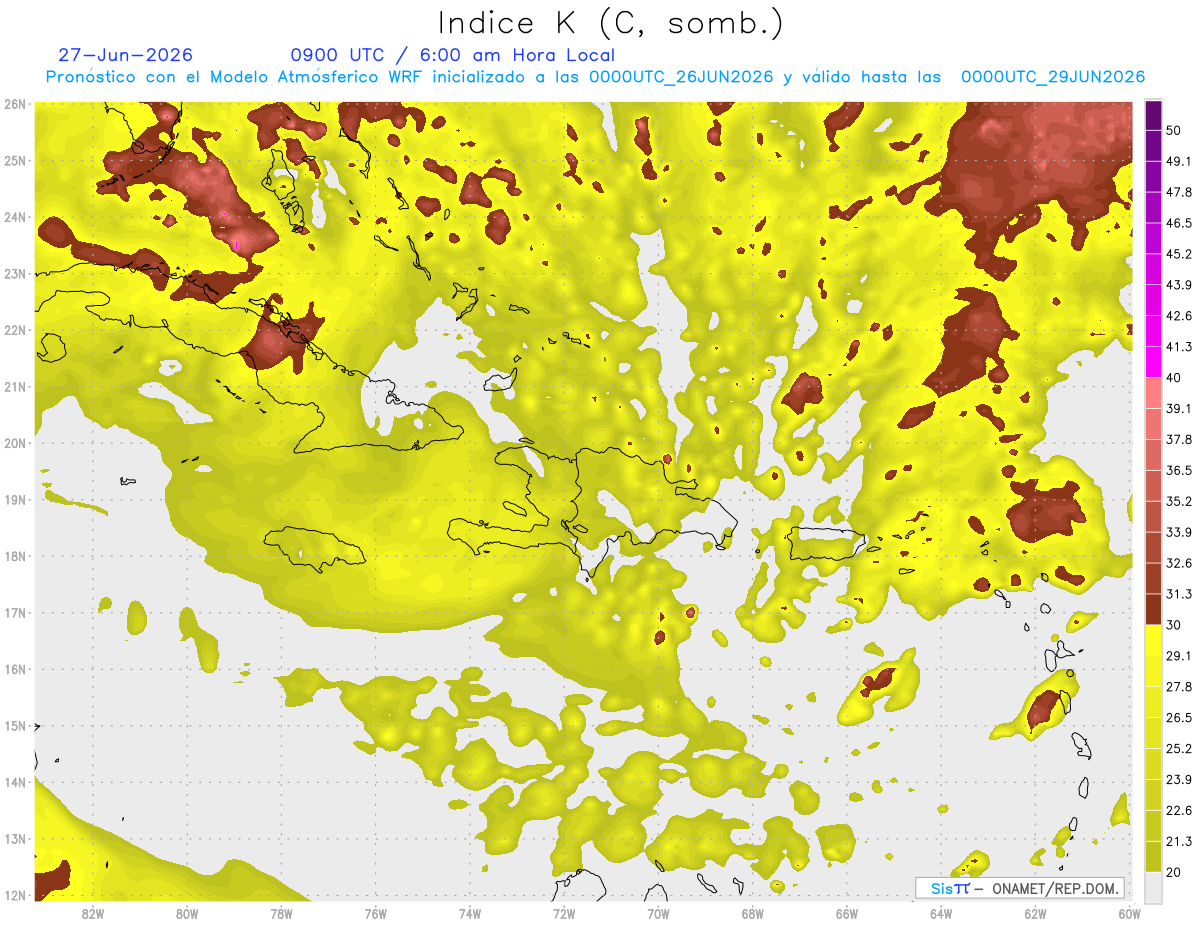Click the color scale value 46.5
The image size is (1200, 927).
(1178, 223)
